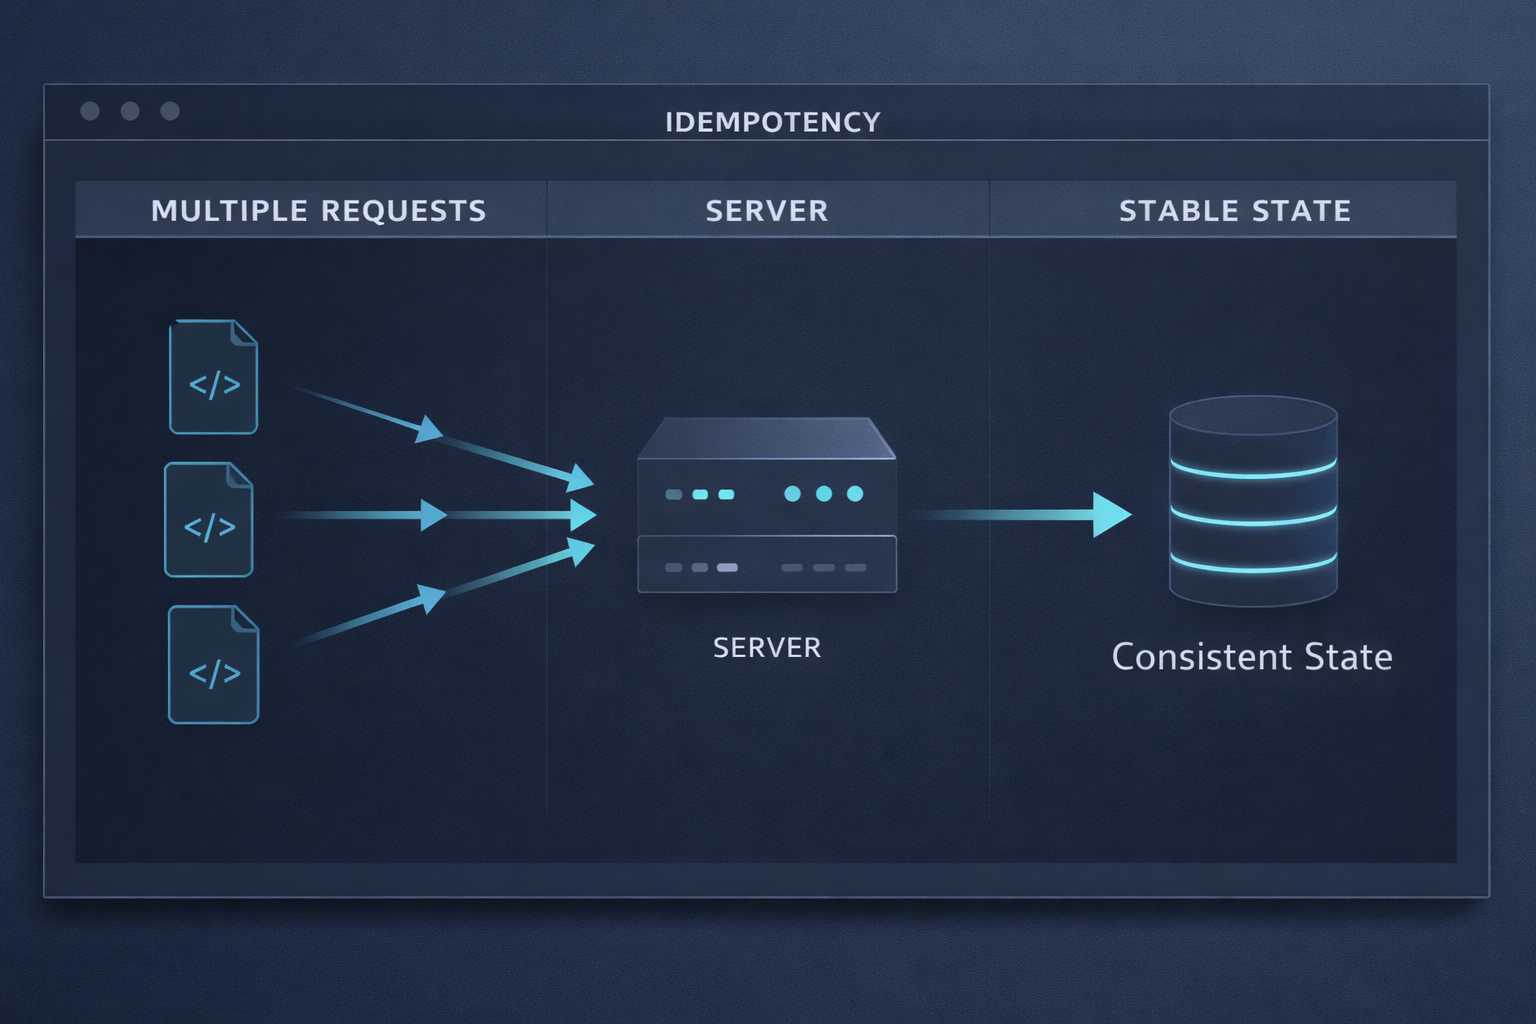
Task: Click the yellow traffic light dot
Action: click(128, 112)
